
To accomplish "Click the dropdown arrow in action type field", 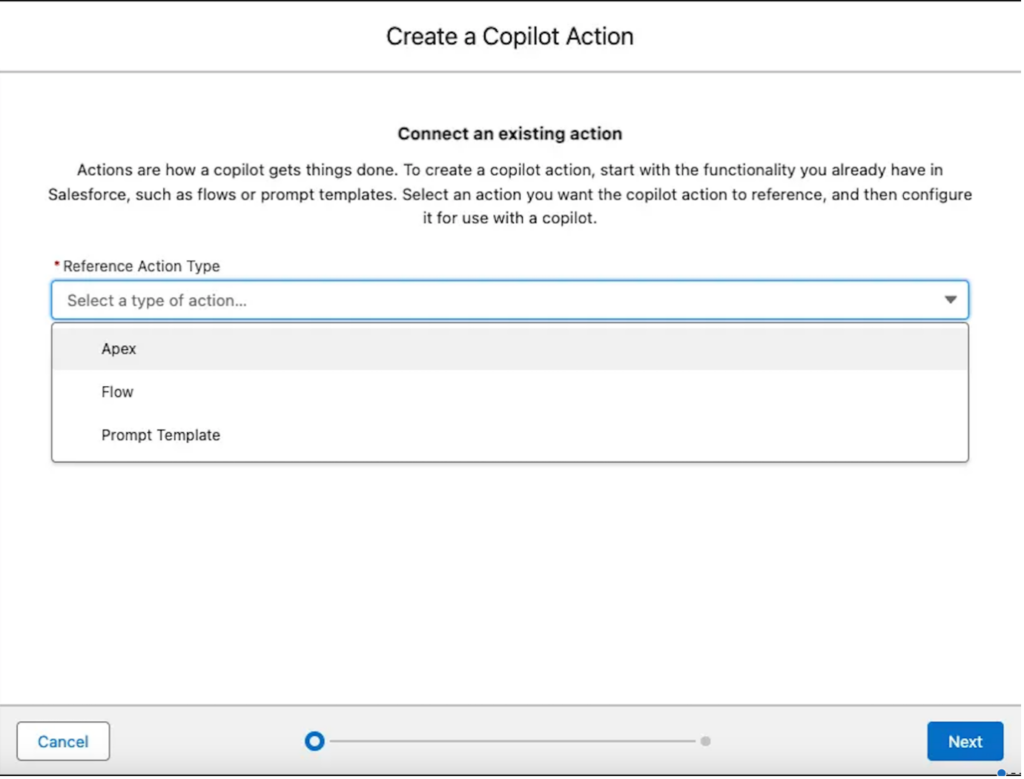I will tap(950, 300).
